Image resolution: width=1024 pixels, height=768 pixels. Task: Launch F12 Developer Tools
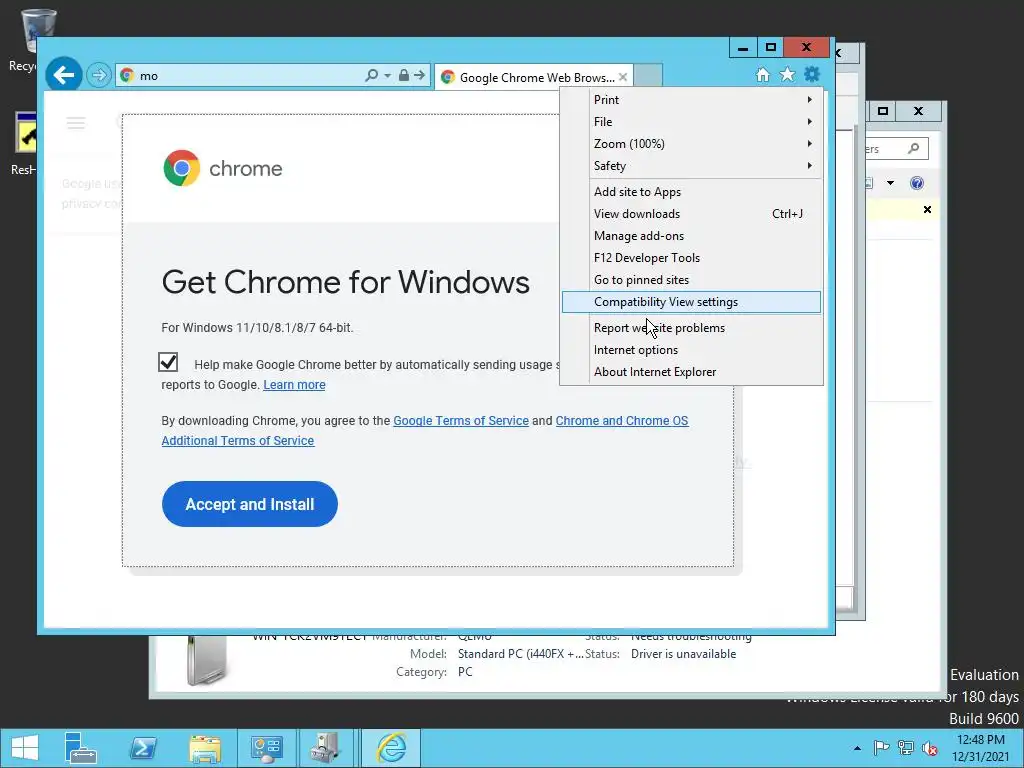tap(692, 258)
